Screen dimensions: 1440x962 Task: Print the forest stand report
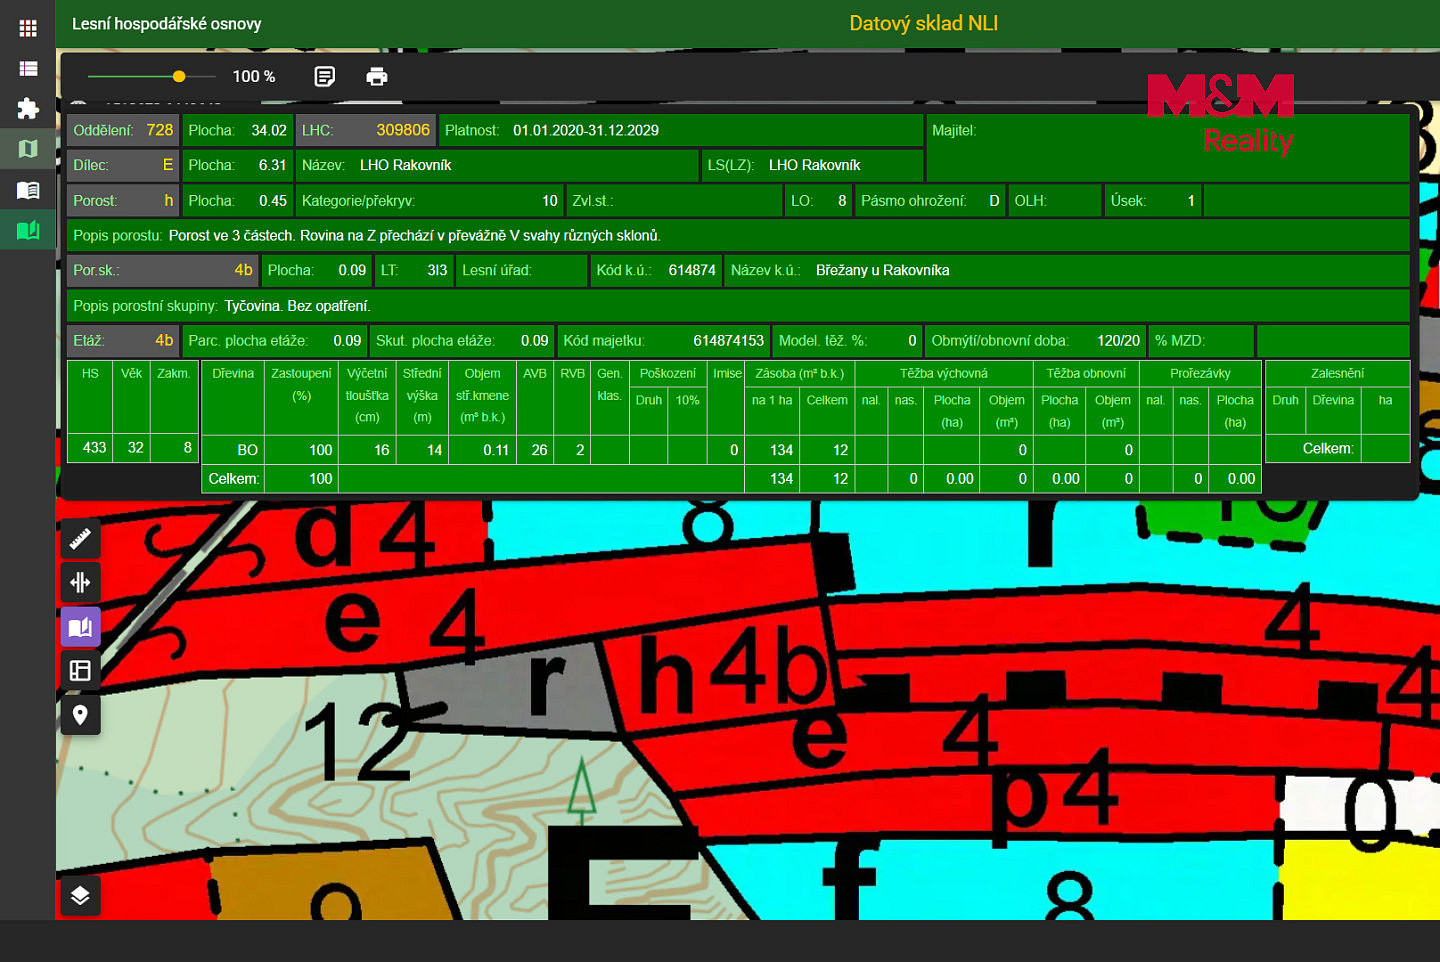pos(377,76)
